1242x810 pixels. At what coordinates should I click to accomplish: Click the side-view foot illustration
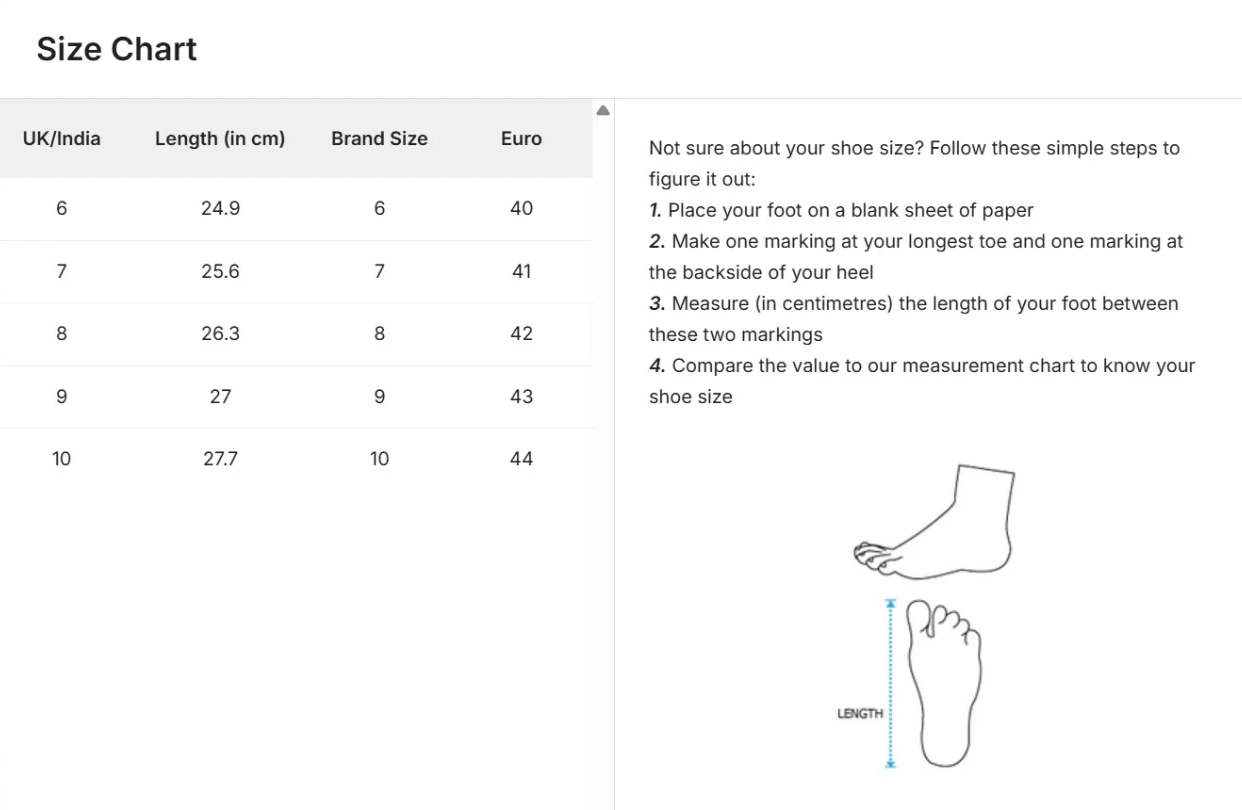coord(936,524)
